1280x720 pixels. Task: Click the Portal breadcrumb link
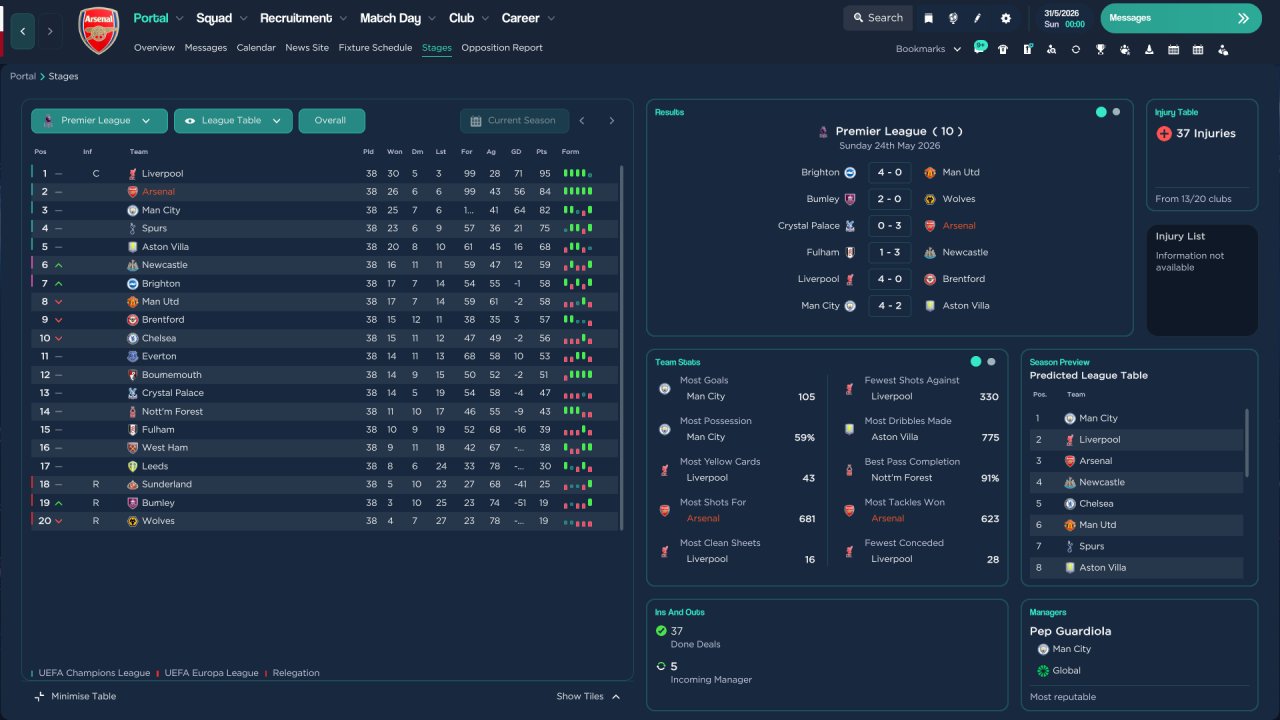(23, 76)
